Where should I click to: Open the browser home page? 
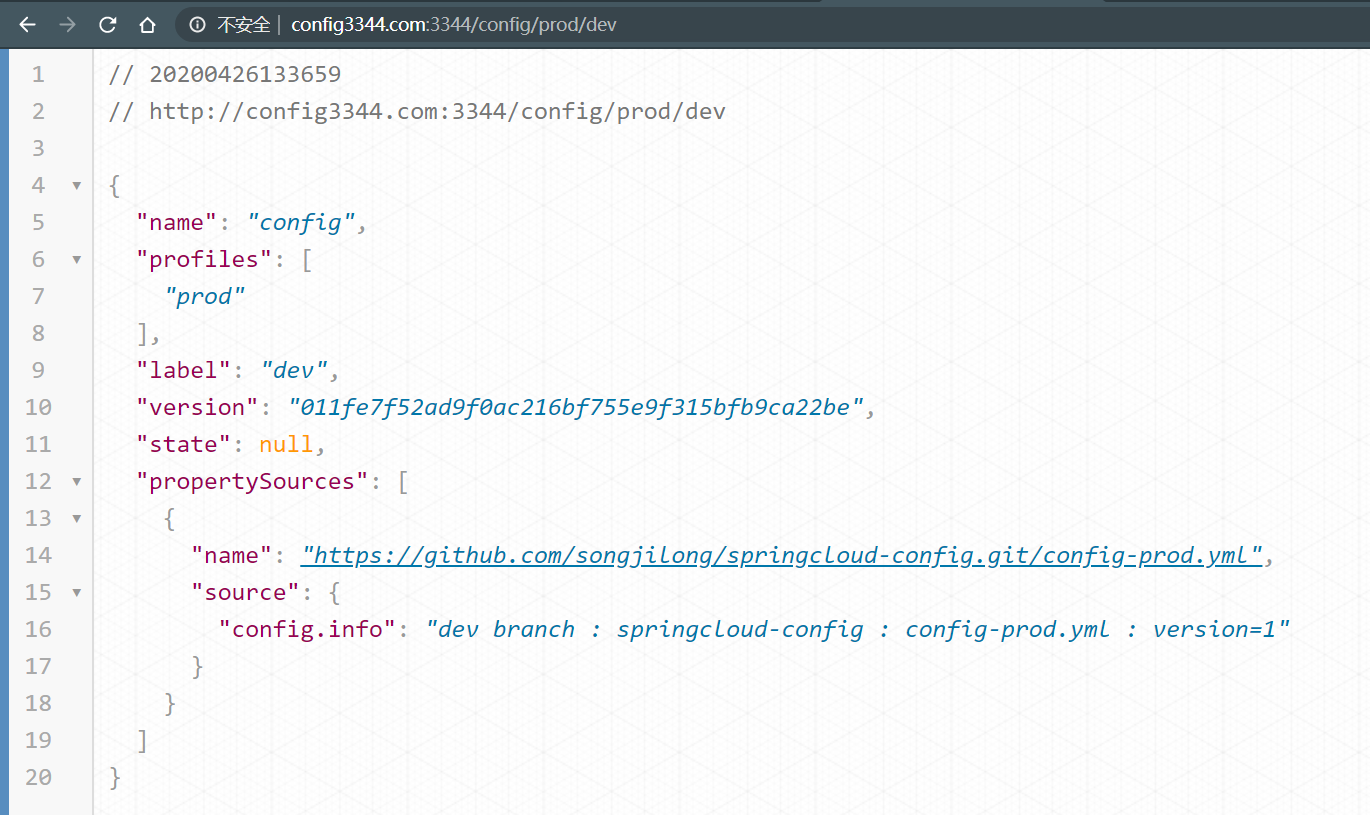[147, 25]
